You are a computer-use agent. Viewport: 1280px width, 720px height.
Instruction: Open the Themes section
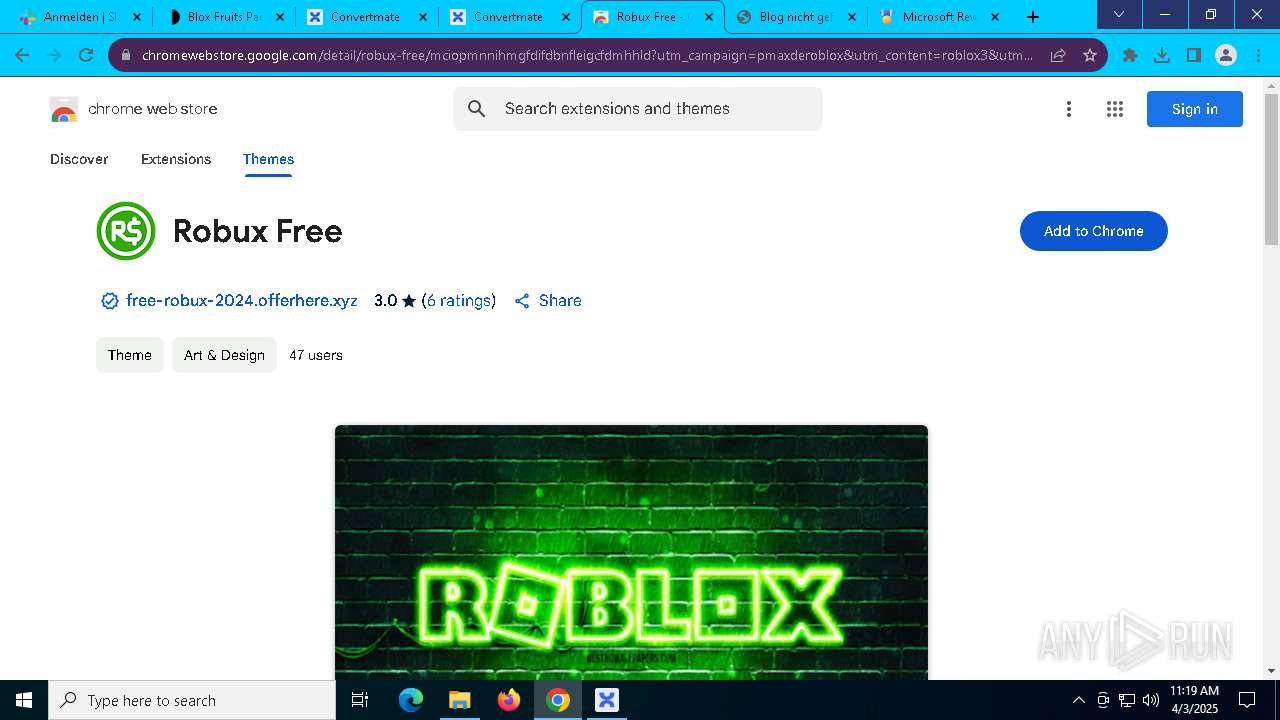268,159
